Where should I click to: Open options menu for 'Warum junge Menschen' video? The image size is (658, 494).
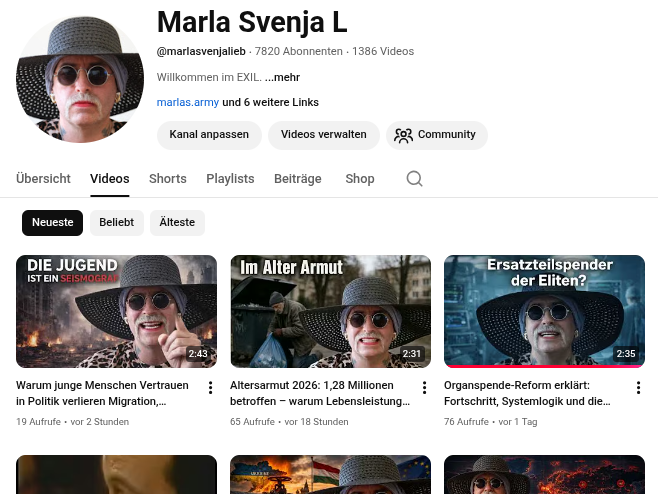211,387
